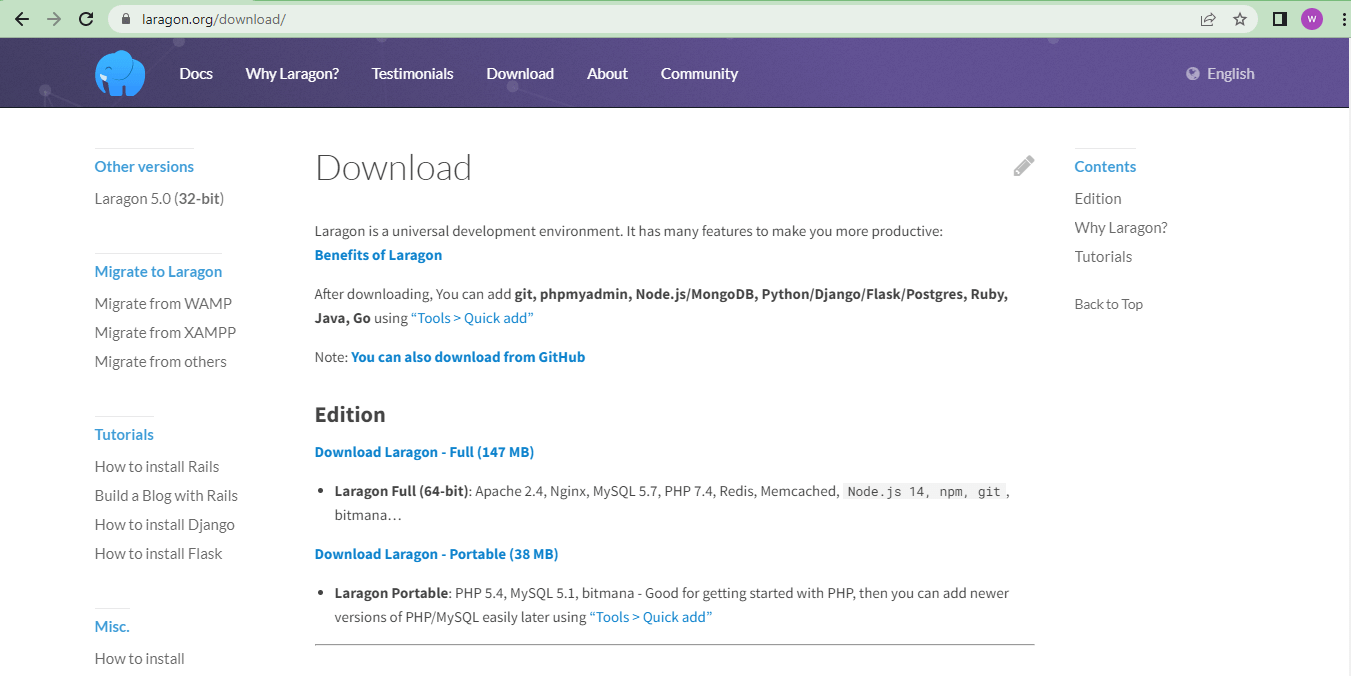
Task: Click the Edition section heading
Action: tap(350, 415)
